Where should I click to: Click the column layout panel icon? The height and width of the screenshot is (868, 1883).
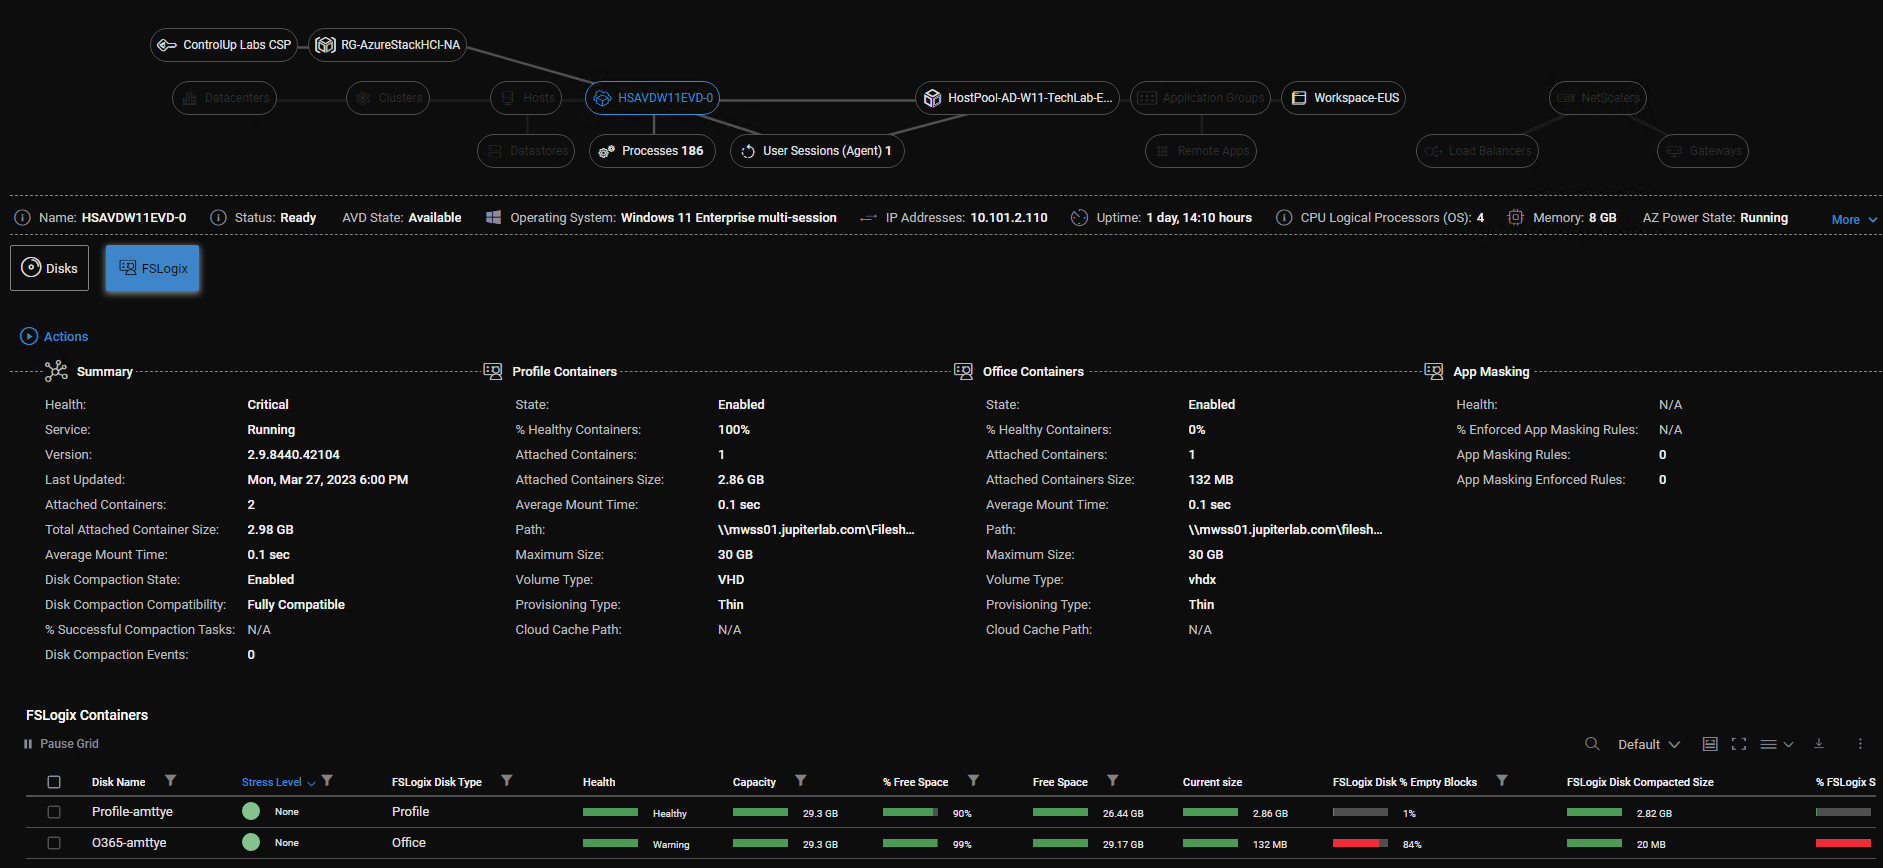1710,744
